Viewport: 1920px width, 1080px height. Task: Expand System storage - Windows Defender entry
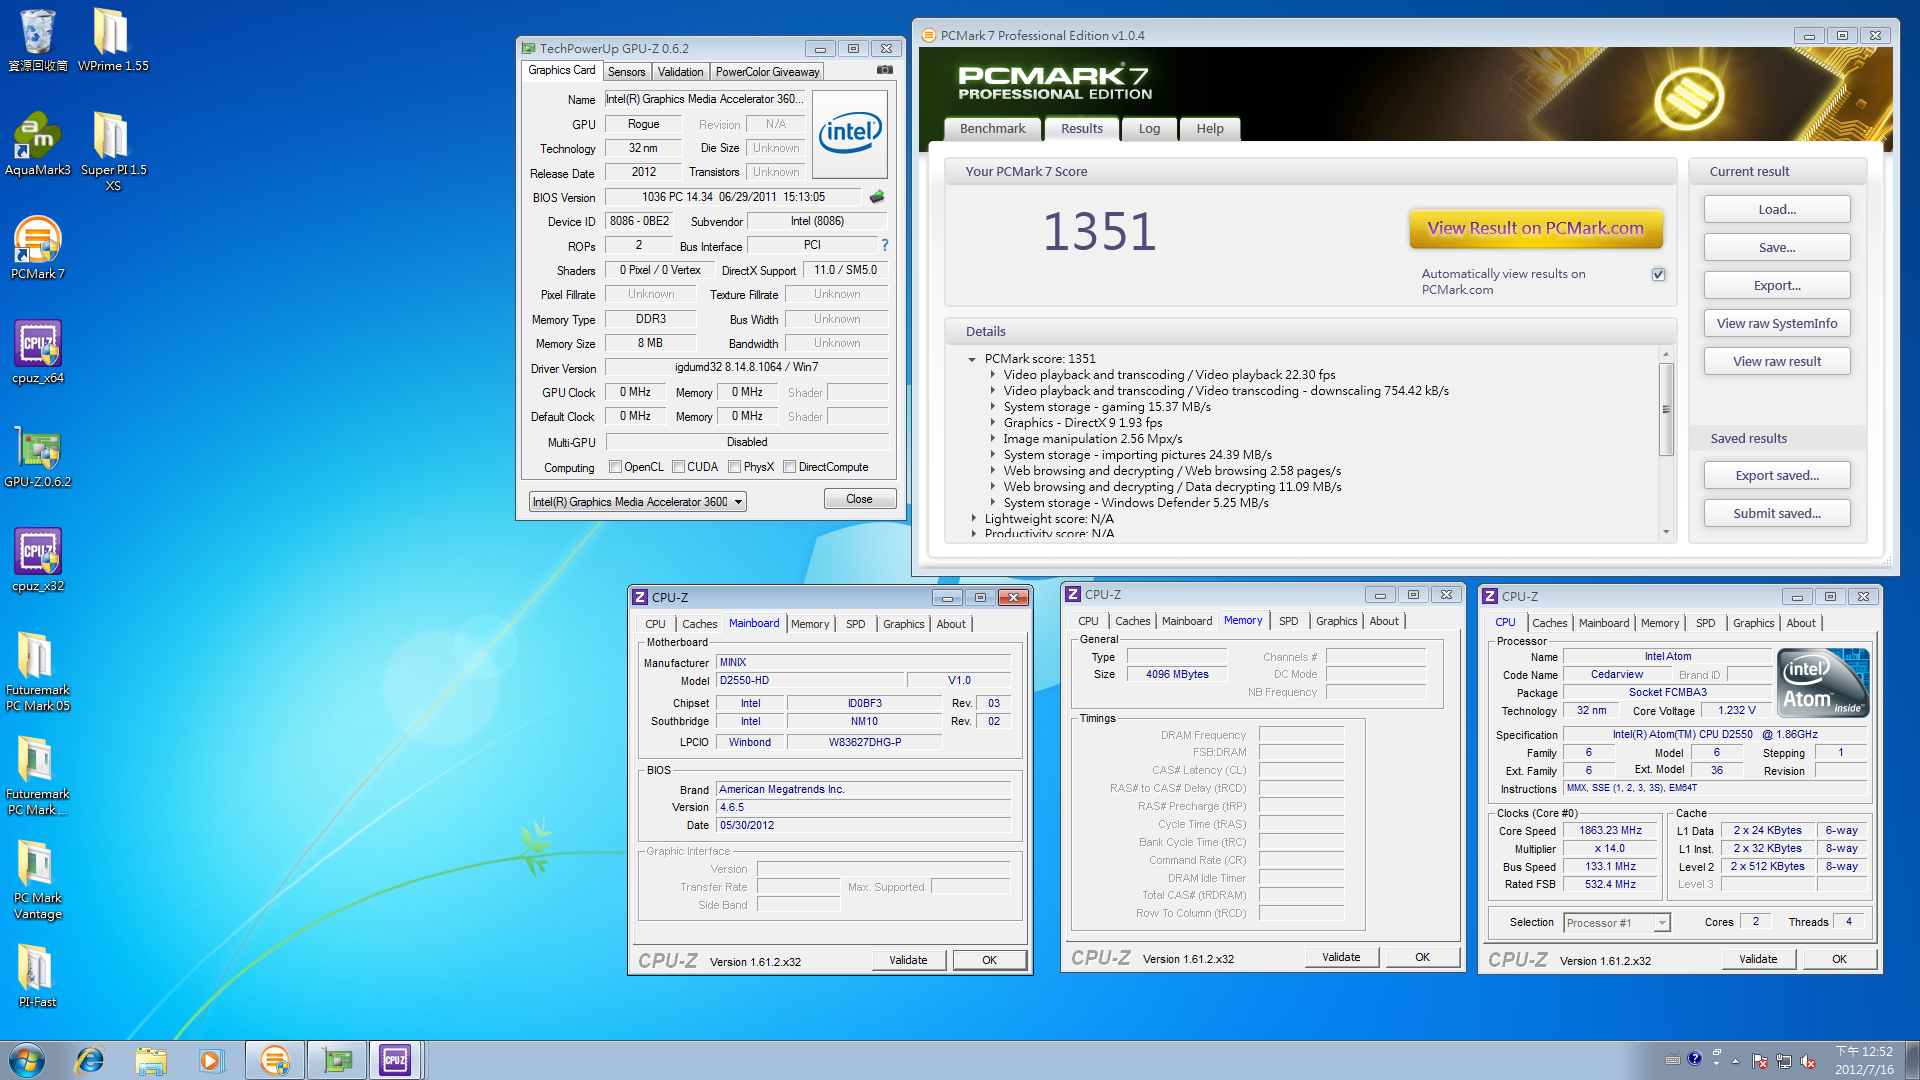993,503
